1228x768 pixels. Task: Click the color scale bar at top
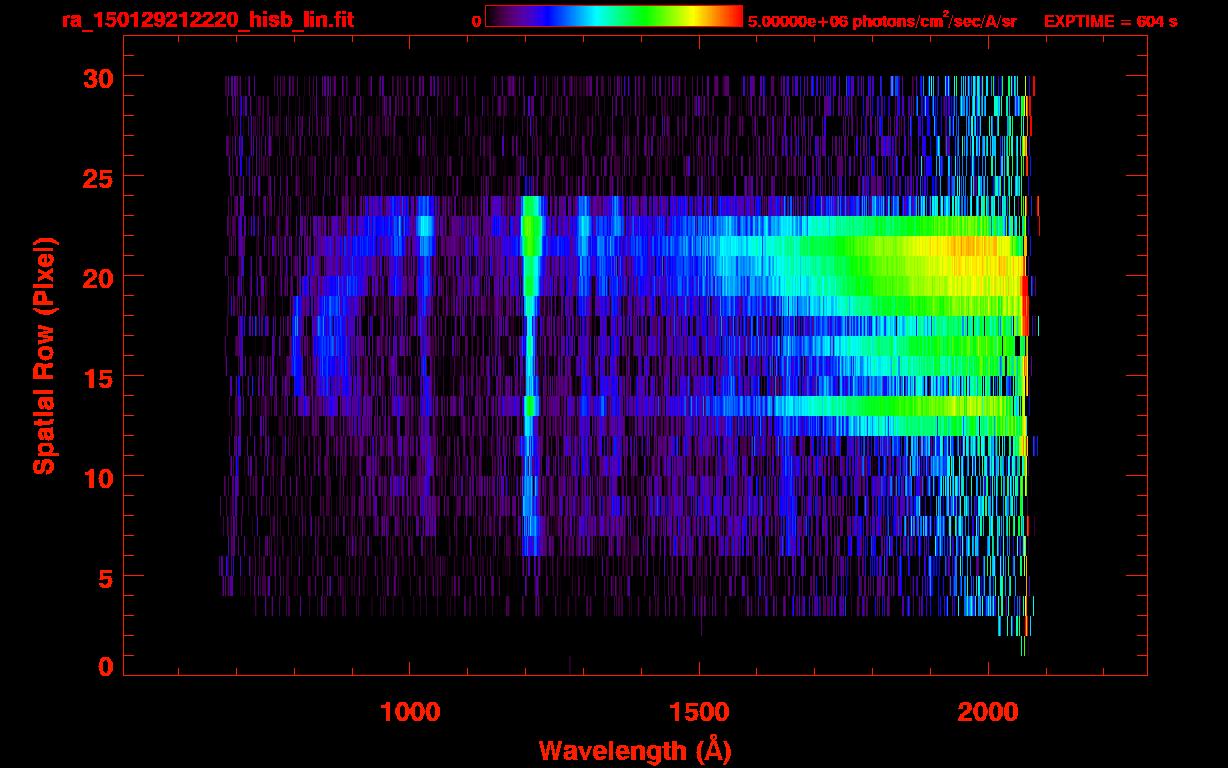pyautogui.click(x=613, y=17)
